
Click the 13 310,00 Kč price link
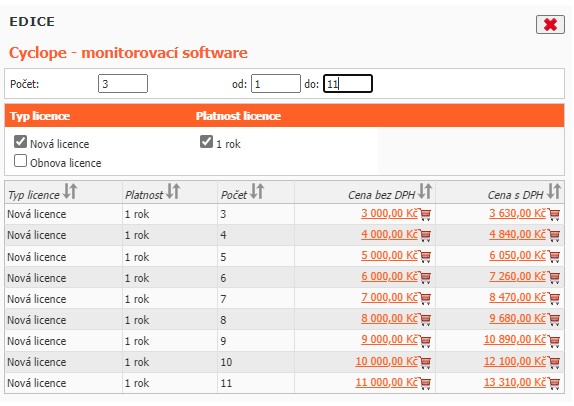(515, 382)
